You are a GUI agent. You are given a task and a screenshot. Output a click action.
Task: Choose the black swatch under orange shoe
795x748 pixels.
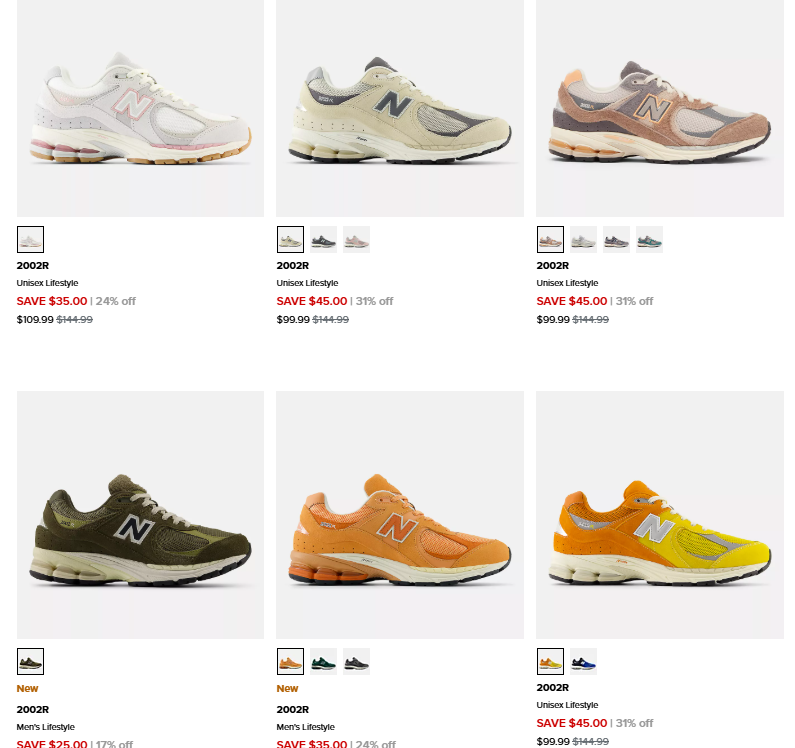tap(356, 661)
